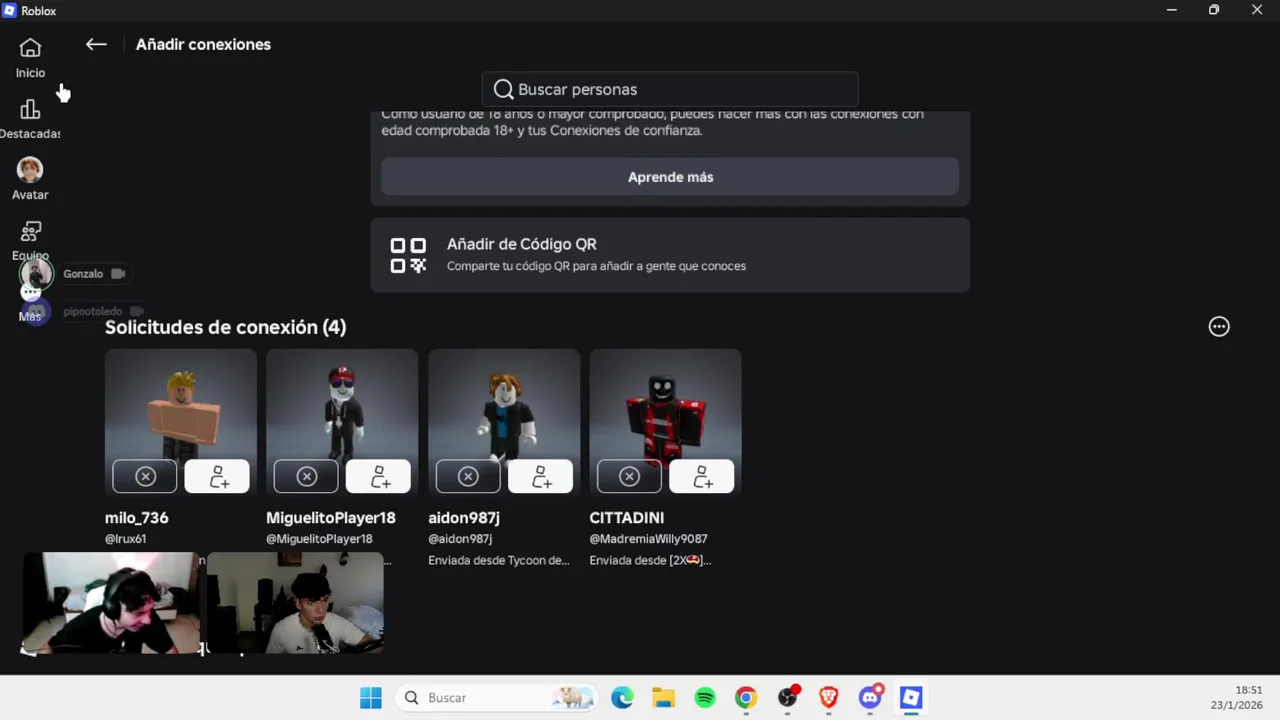Screen dimensions: 1280x720
Task: Open Destacadas charts section
Action: coord(30,119)
